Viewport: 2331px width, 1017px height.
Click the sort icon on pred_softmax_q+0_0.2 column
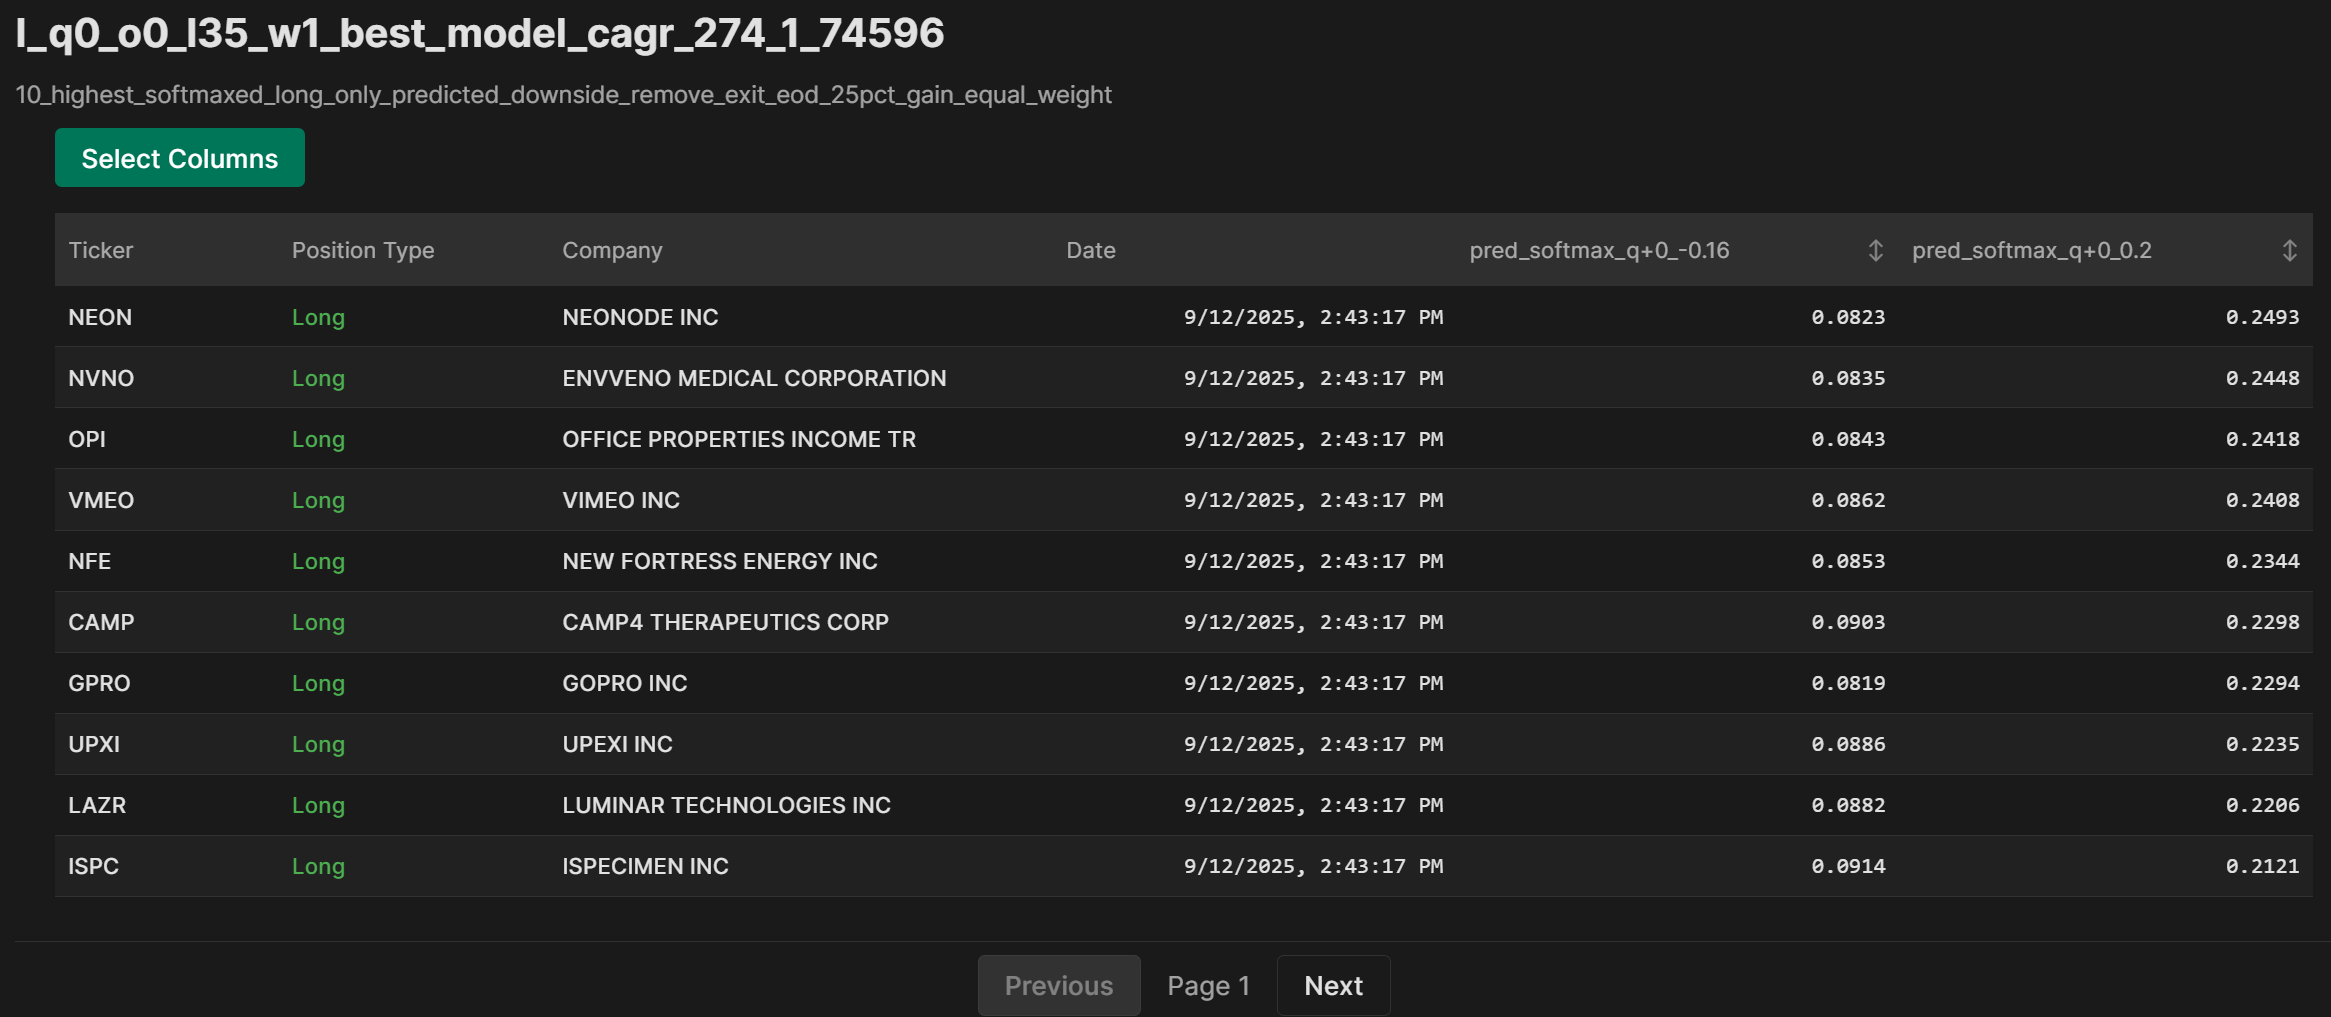(x=2291, y=250)
